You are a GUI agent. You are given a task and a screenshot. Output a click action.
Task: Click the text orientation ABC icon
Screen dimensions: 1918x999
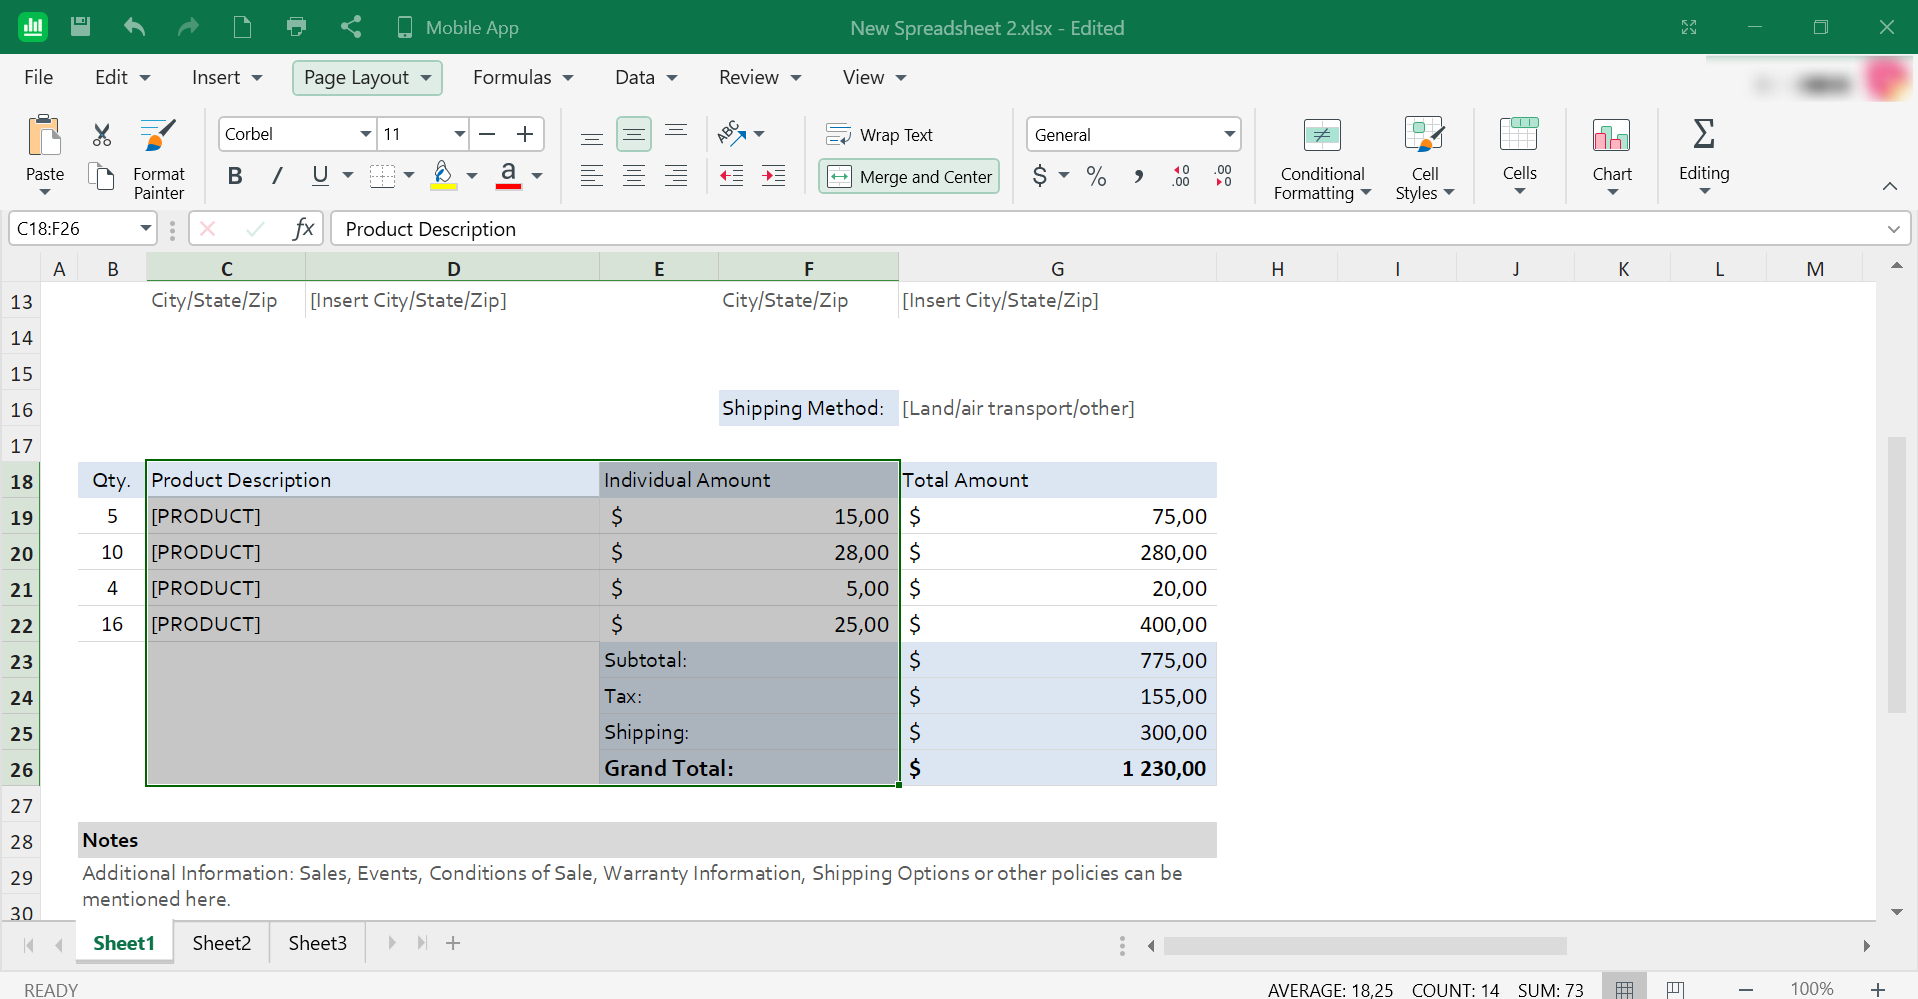[x=731, y=133]
